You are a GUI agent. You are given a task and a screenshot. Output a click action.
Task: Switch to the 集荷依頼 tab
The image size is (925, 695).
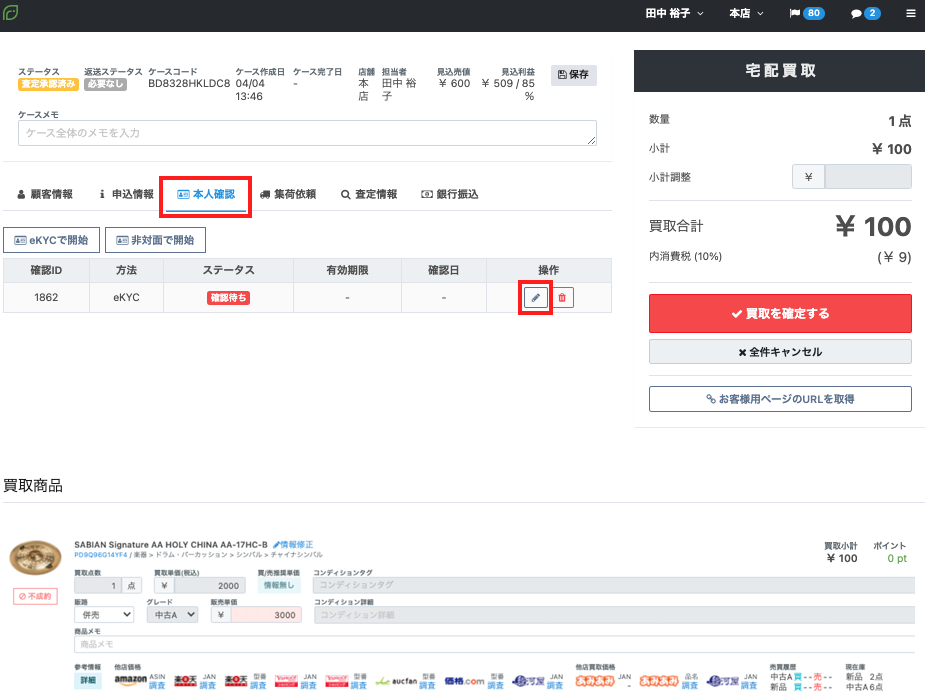(288, 194)
